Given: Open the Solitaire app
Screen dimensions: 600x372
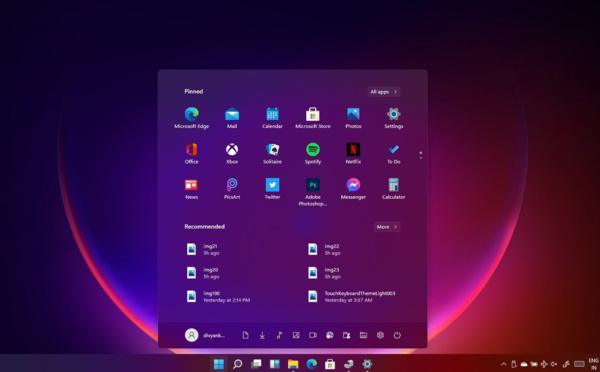Looking at the screenshot, I should tap(272, 153).
